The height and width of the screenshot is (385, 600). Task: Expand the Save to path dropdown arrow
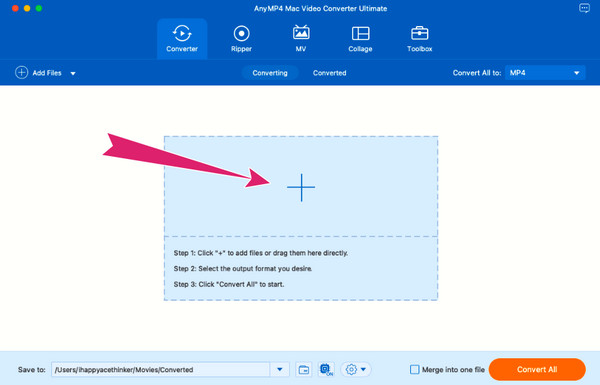(280, 369)
